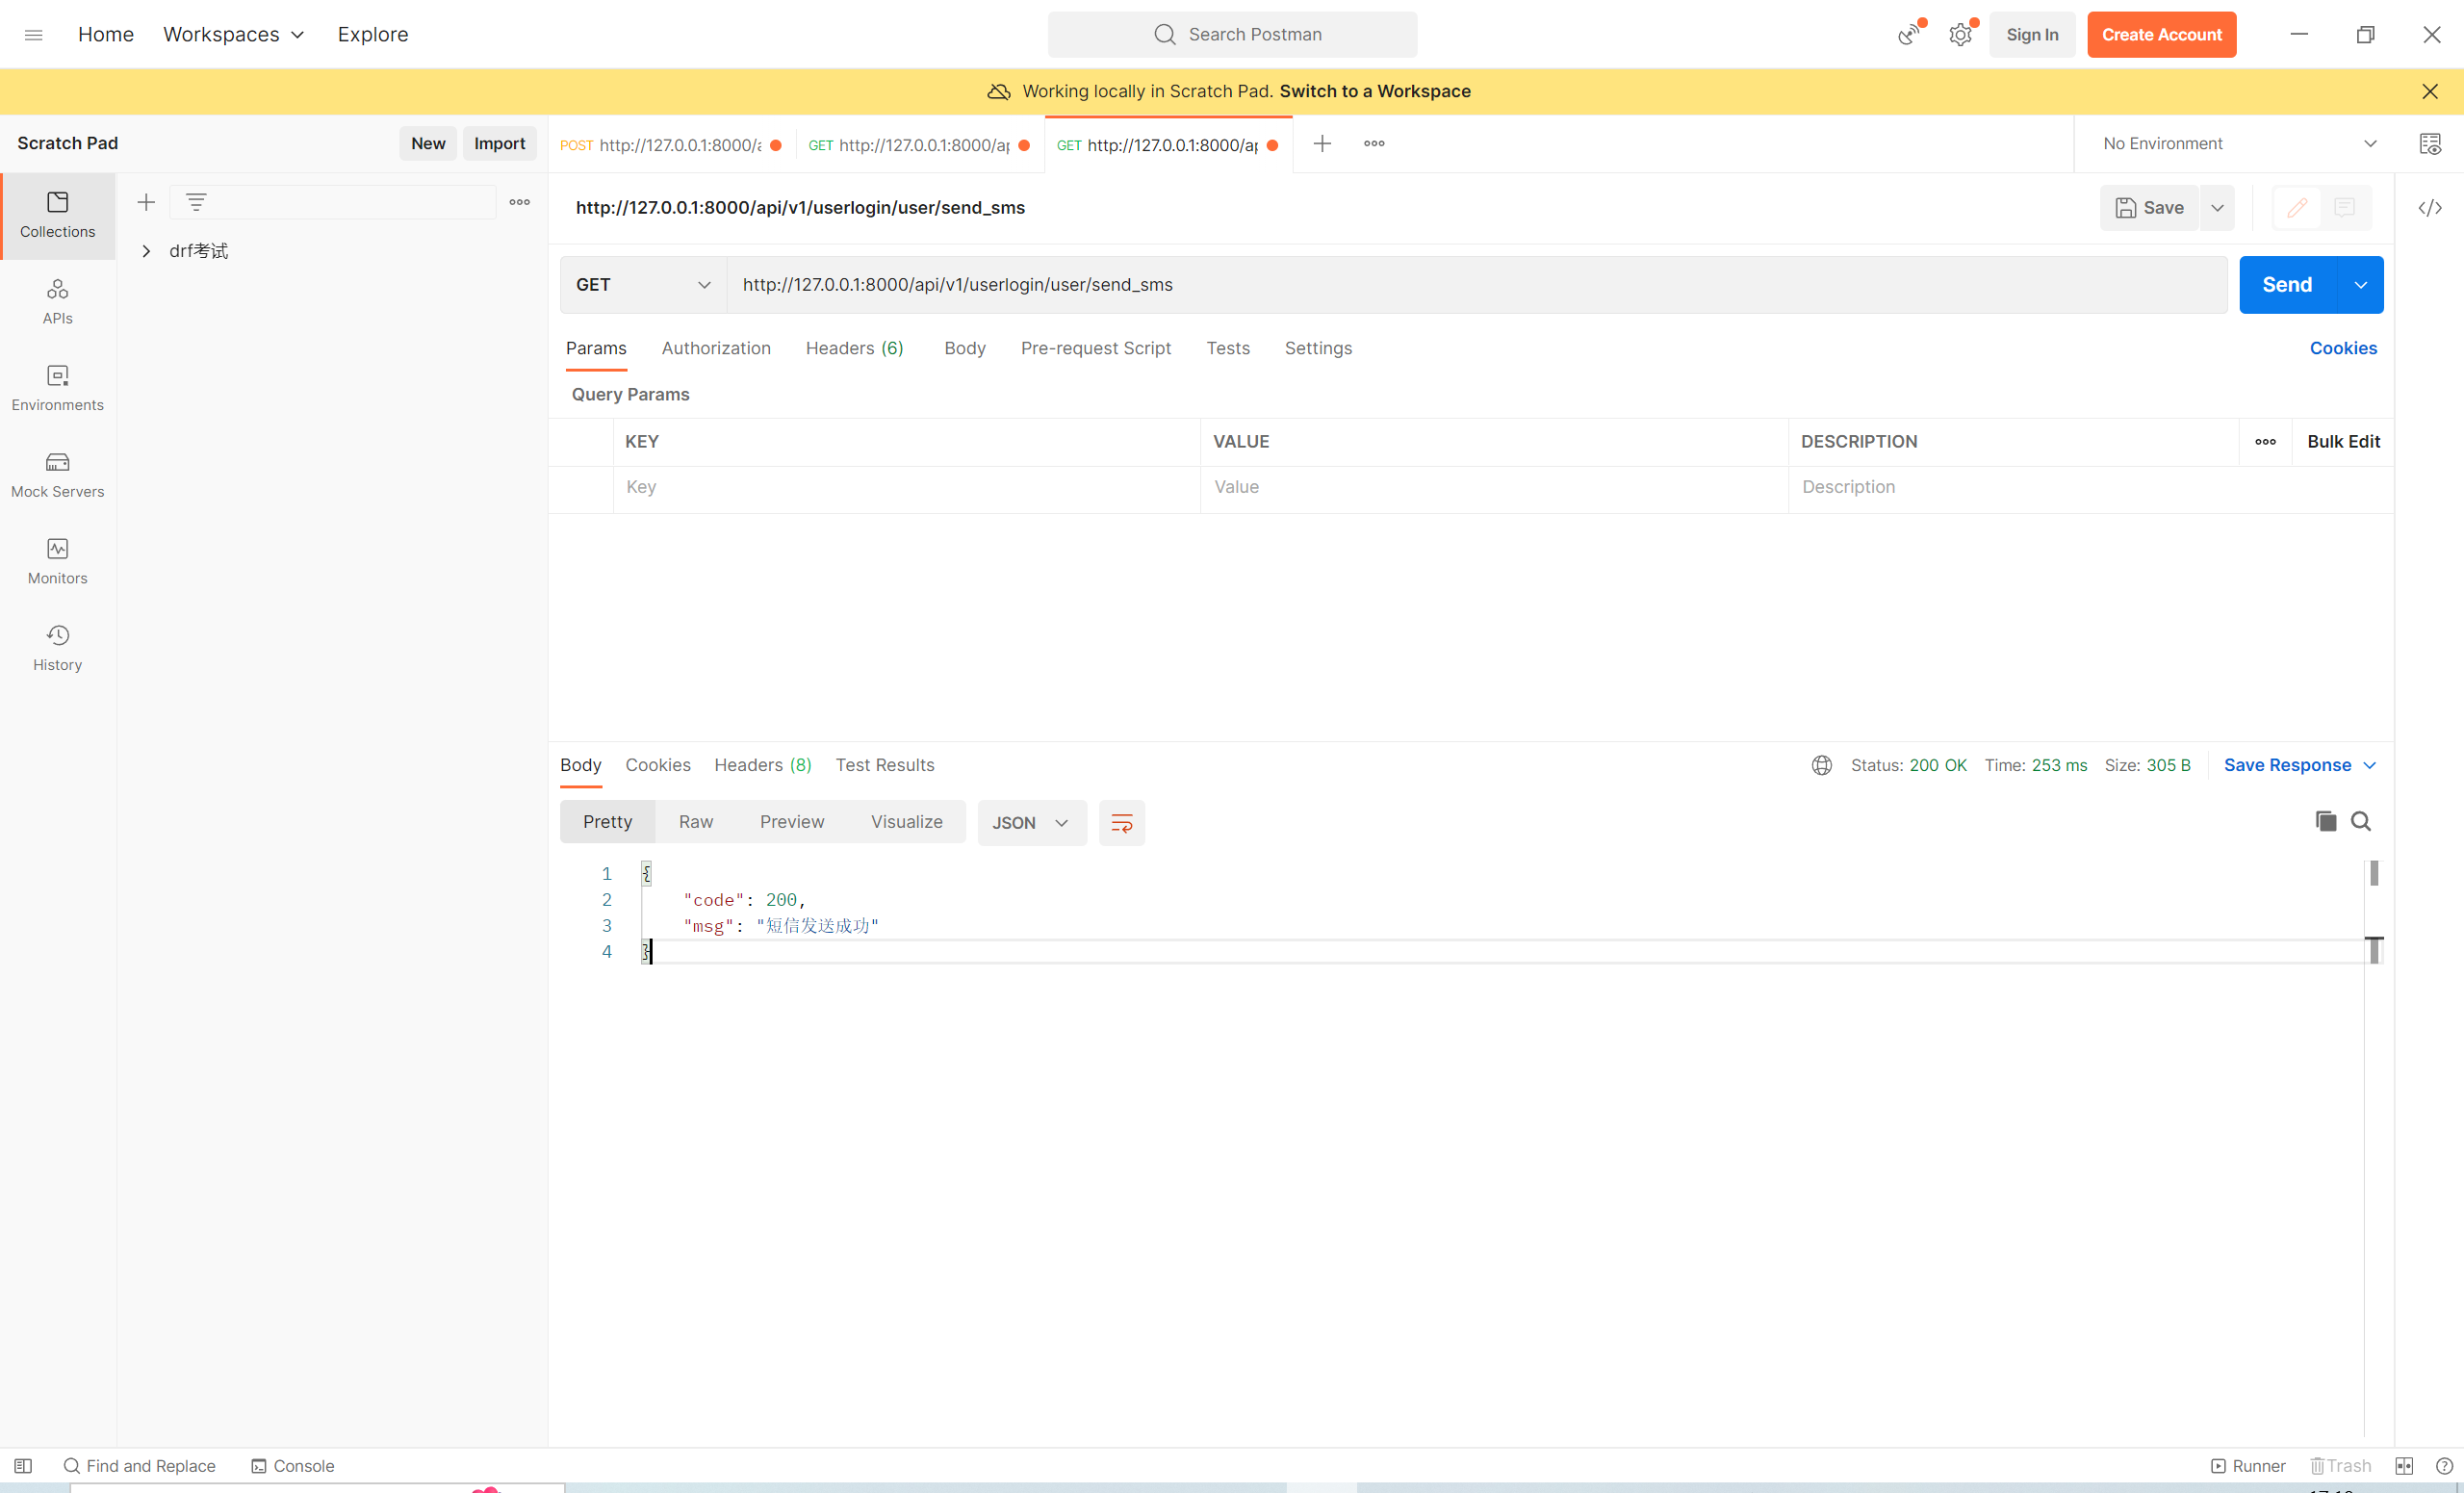Click the blue Send button
2464x1493 pixels.
tap(2286, 285)
